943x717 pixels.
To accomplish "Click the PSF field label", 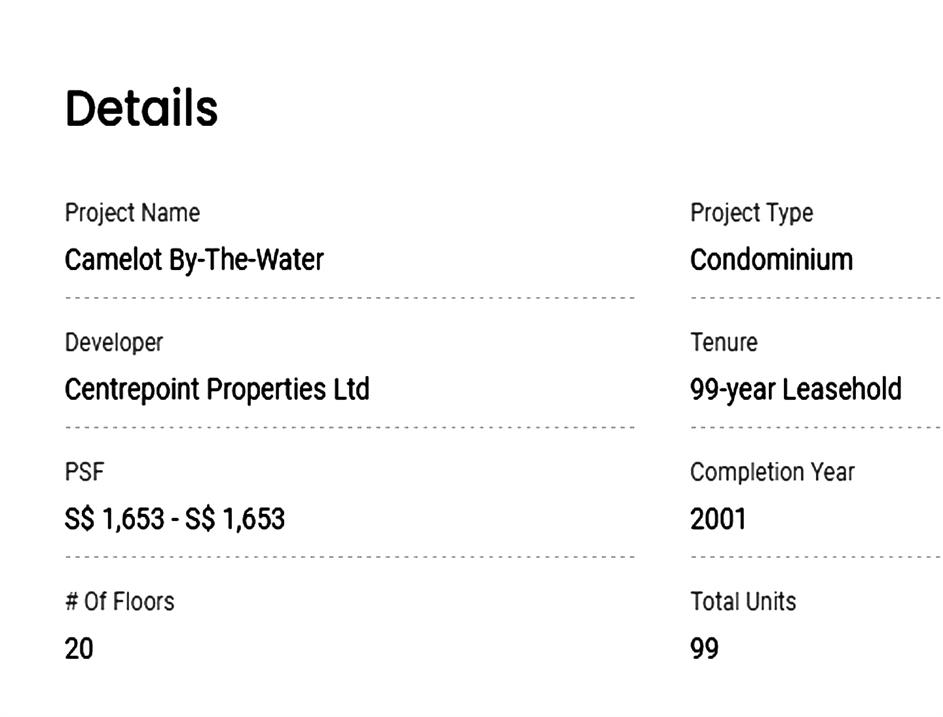I will click(x=84, y=472).
